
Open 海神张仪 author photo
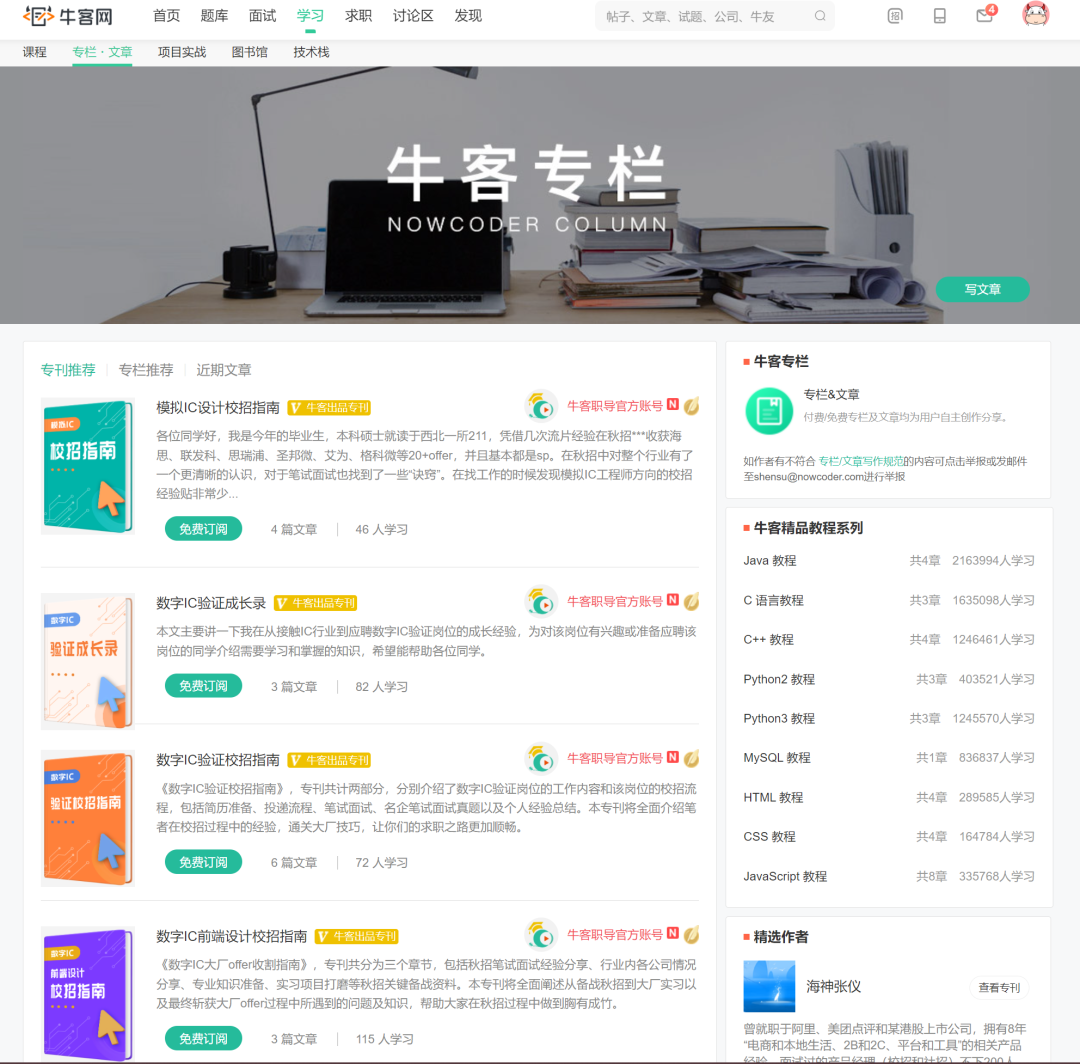click(x=769, y=986)
